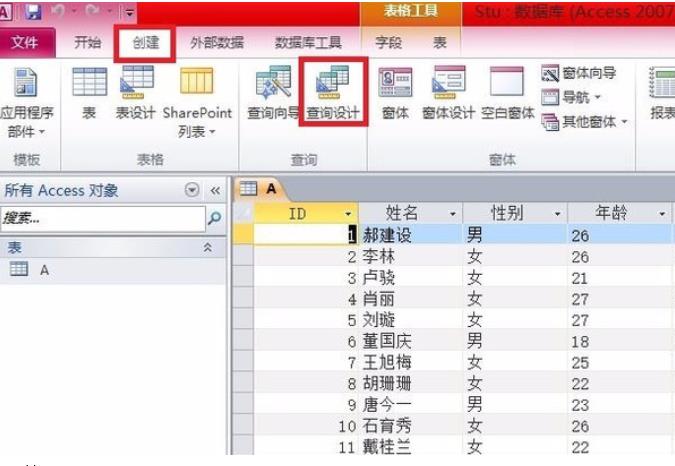Click the Save icon in quick access toolbar
The width and height of the screenshot is (675, 466).
point(33,12)
